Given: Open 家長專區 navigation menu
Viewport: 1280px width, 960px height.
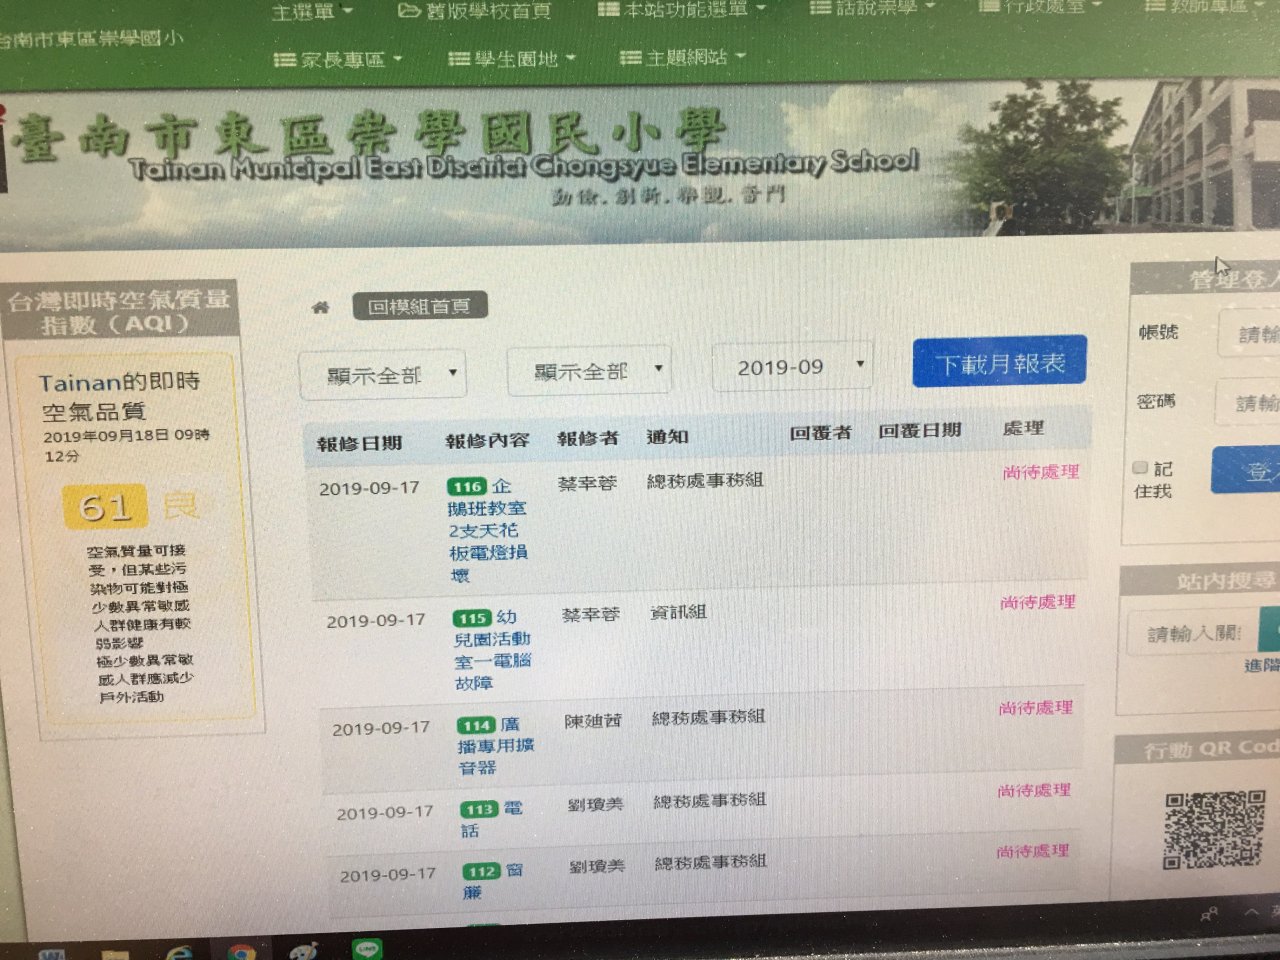Looking at the screenshot, I should coord(338,60).
